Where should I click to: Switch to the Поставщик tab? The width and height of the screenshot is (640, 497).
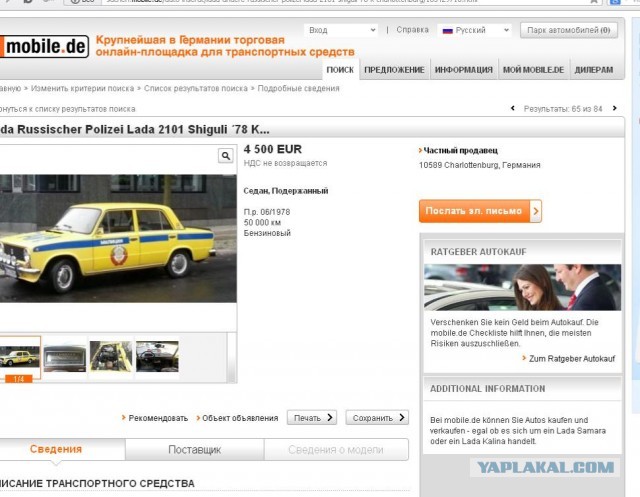coord(195,450)
